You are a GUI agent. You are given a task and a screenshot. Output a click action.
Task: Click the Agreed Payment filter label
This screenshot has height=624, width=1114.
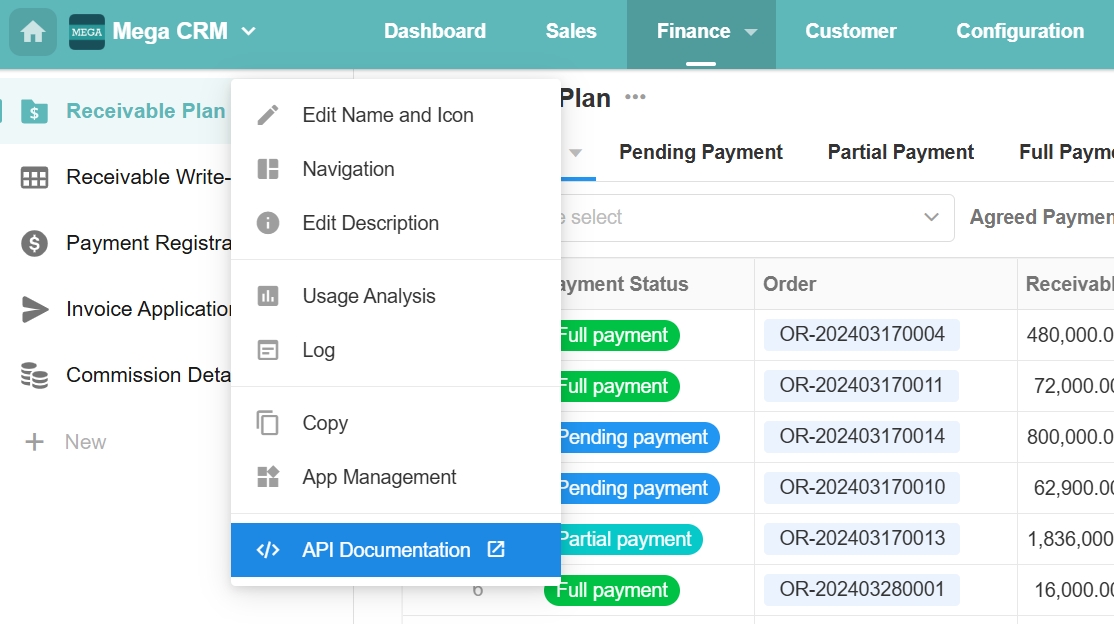[1042, 217]
